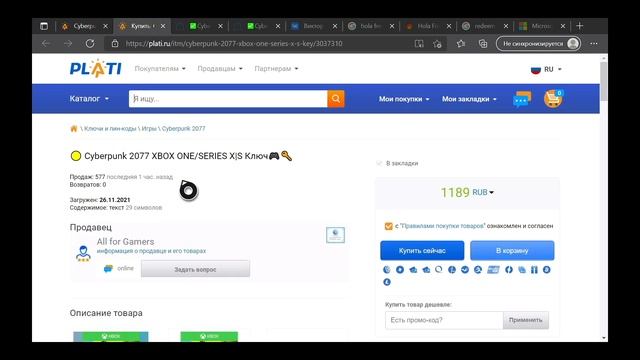Click the site lock icon in address bar
This screenshot has width=640, height=360.
(x=115, y=43)
